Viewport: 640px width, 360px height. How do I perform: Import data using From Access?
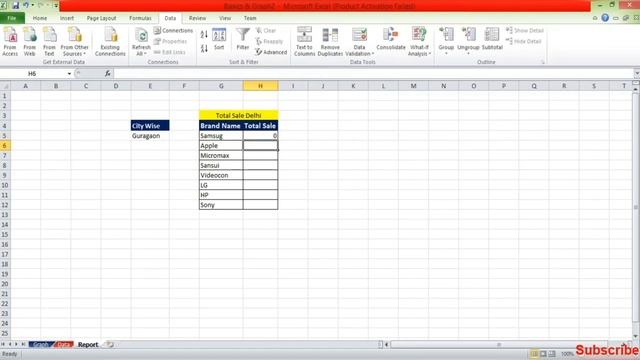tap(10, 41)
